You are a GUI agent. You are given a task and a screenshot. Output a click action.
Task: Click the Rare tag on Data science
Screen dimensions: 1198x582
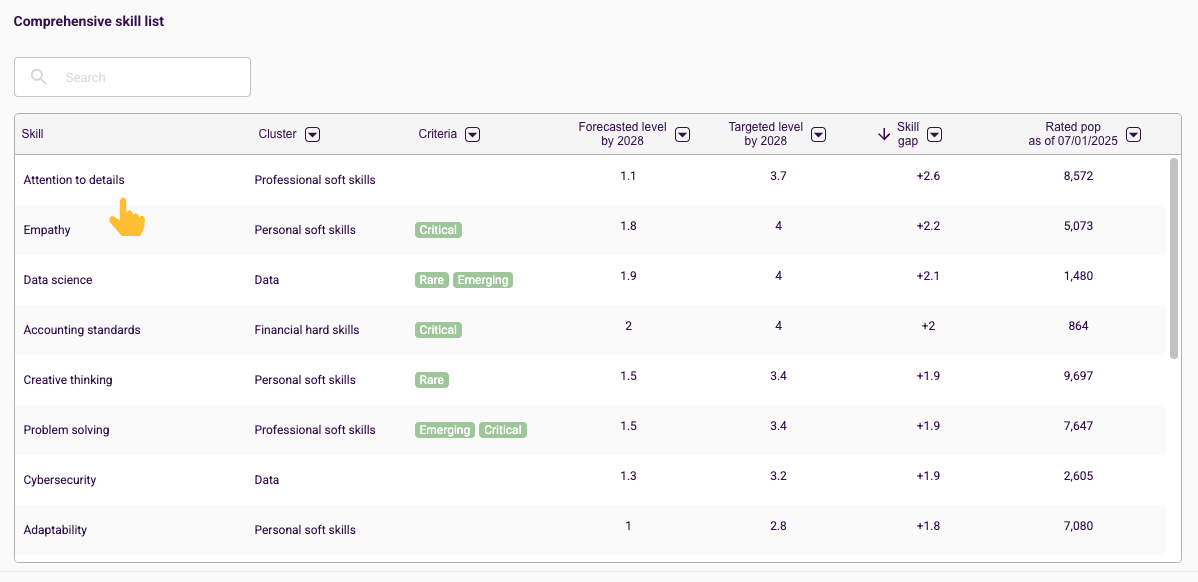tap(432, 280)
